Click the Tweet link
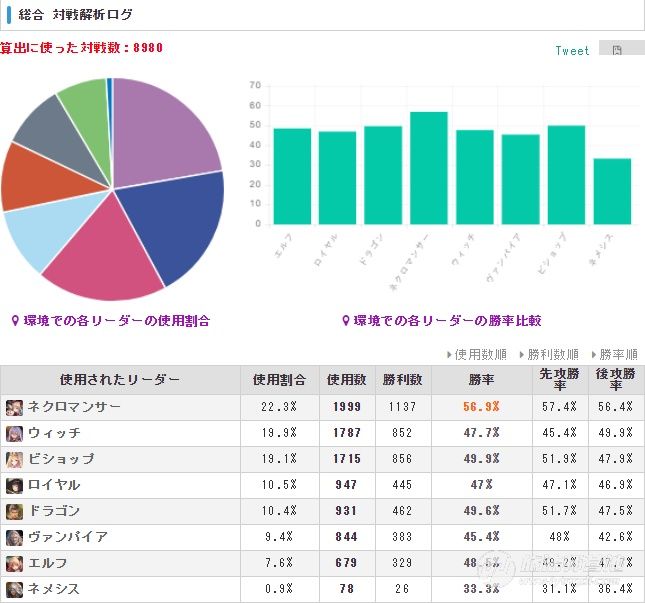The height and width of the screenshot is (603, 645). coord(572,51)
